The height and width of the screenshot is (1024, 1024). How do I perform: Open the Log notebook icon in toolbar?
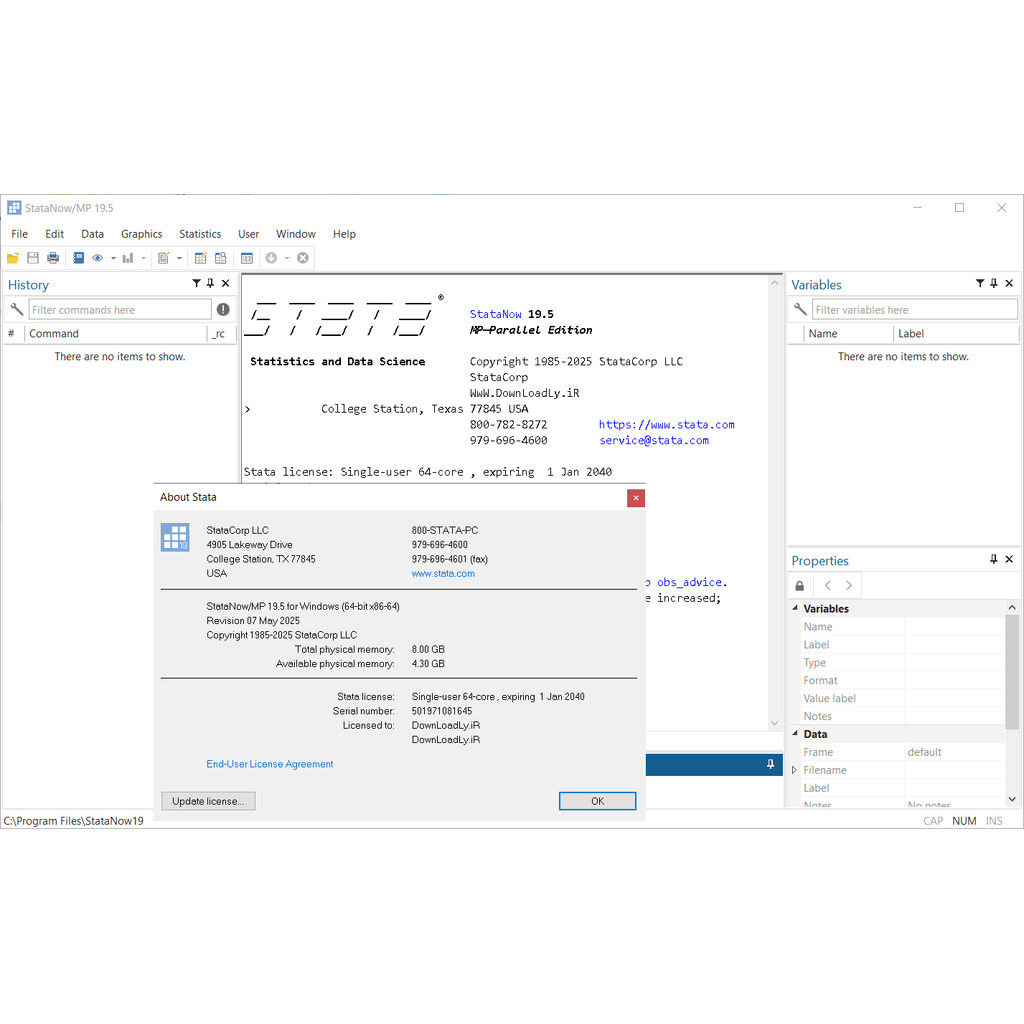[78, 258]
